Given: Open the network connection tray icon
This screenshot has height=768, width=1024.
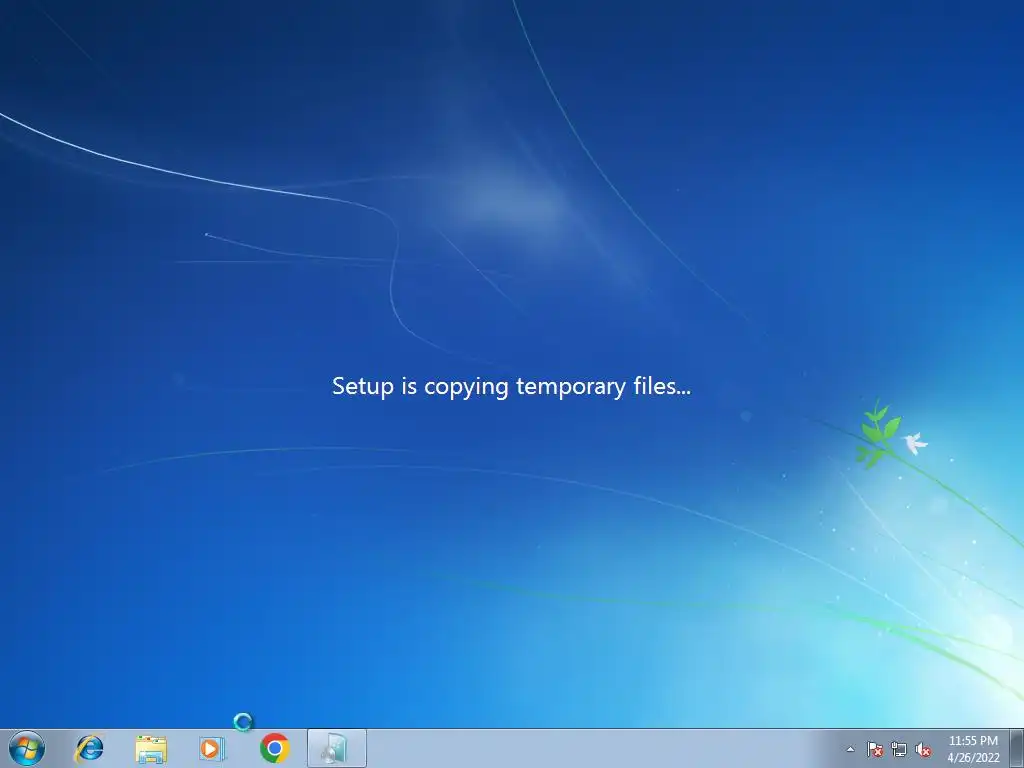Looking at the screenshot, I should click(x=899, y=750).
